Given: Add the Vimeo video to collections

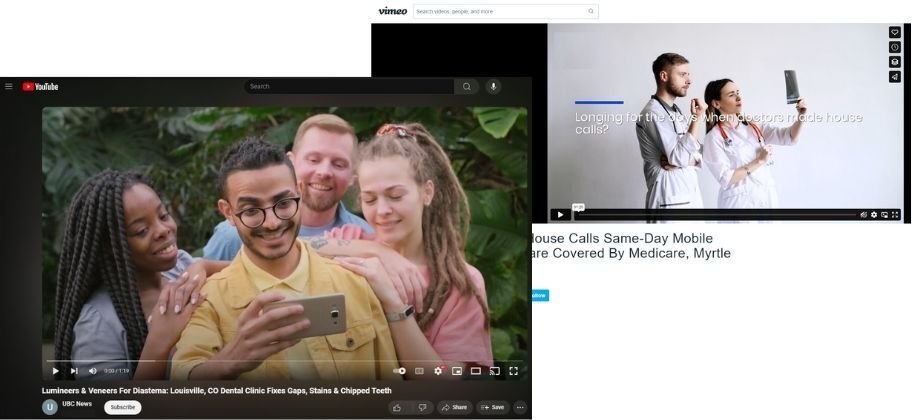Looking at the screenshot, I should pyautogui.click(x=895, y=62).
